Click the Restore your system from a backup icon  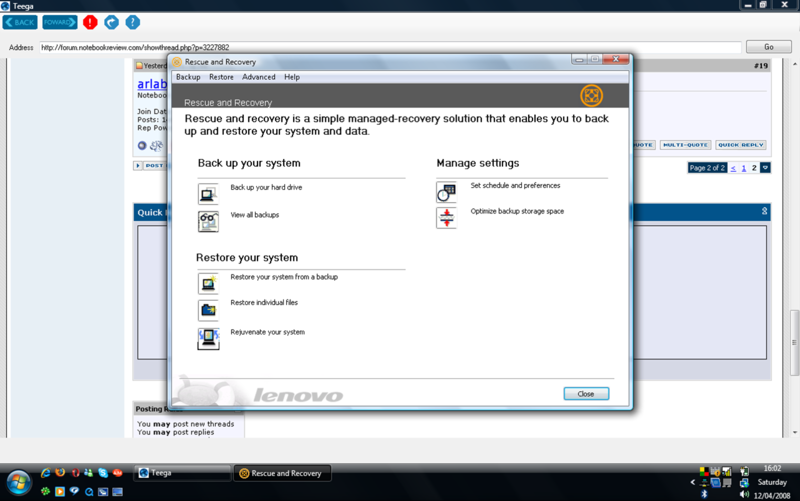(208, 284)
